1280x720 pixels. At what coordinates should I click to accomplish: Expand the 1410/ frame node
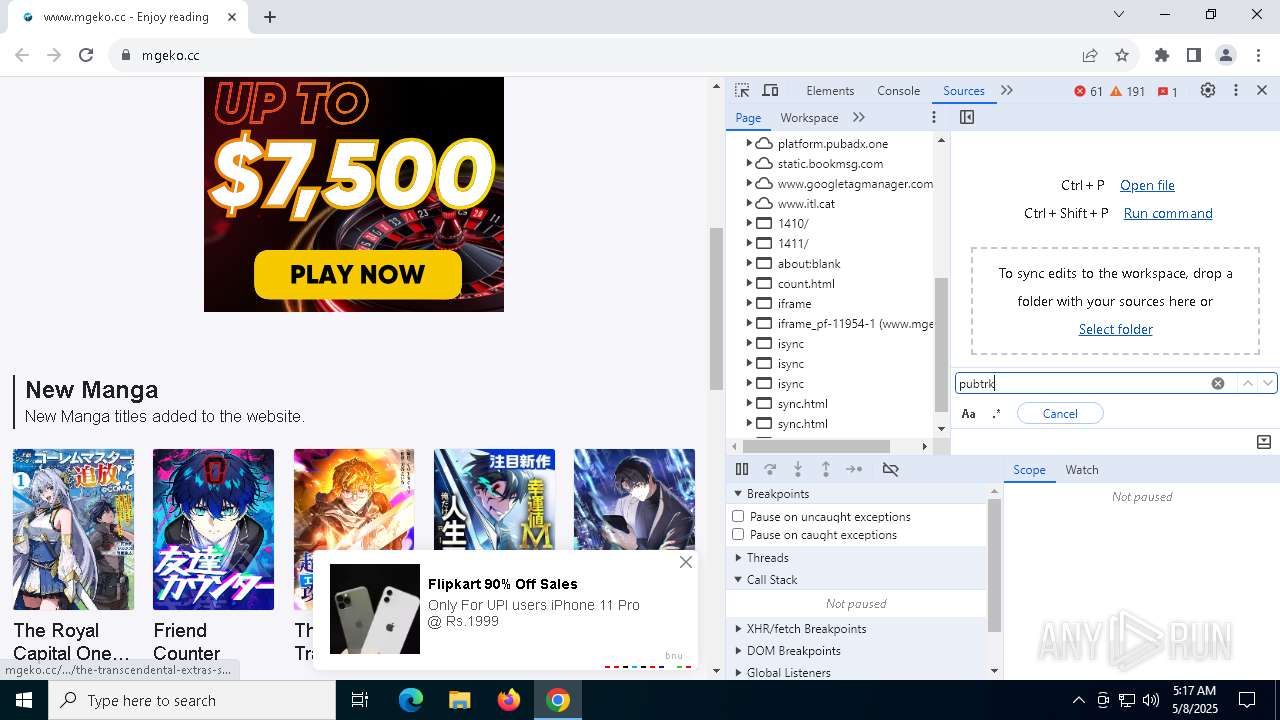749,224
